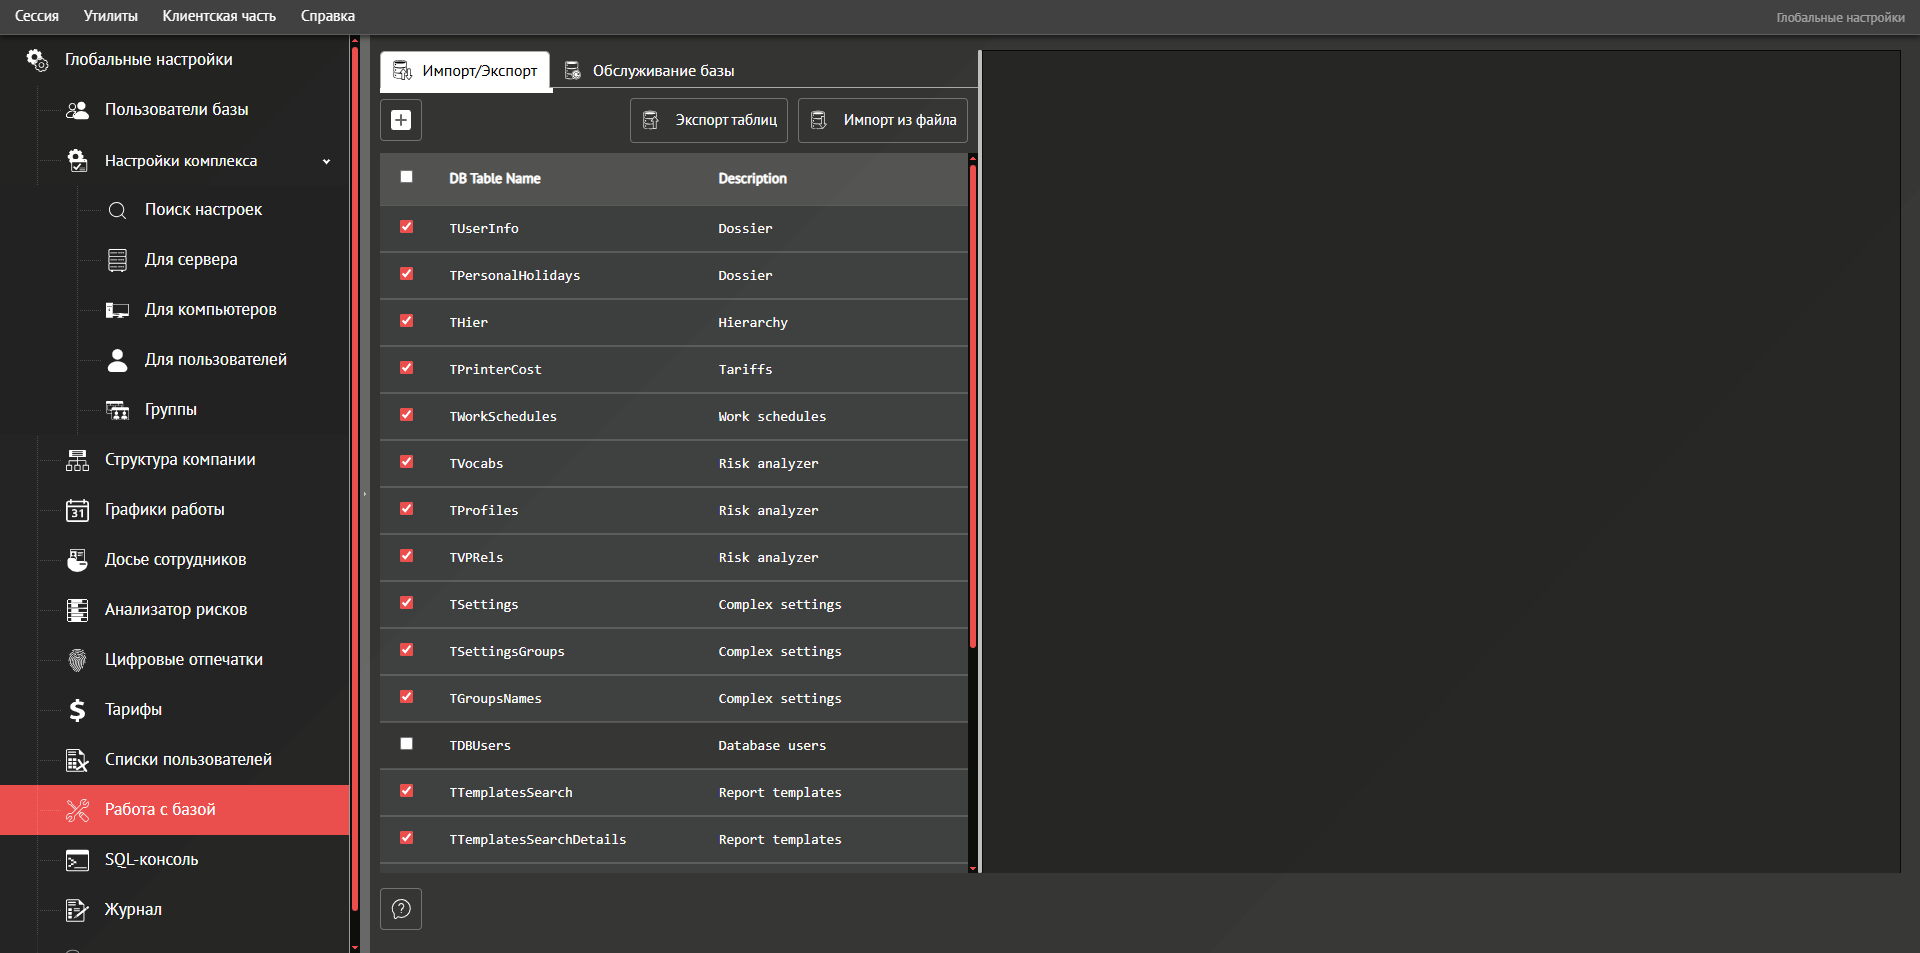
Task: Enable the TDBUsers table checkbox
Action: [406, 744]
